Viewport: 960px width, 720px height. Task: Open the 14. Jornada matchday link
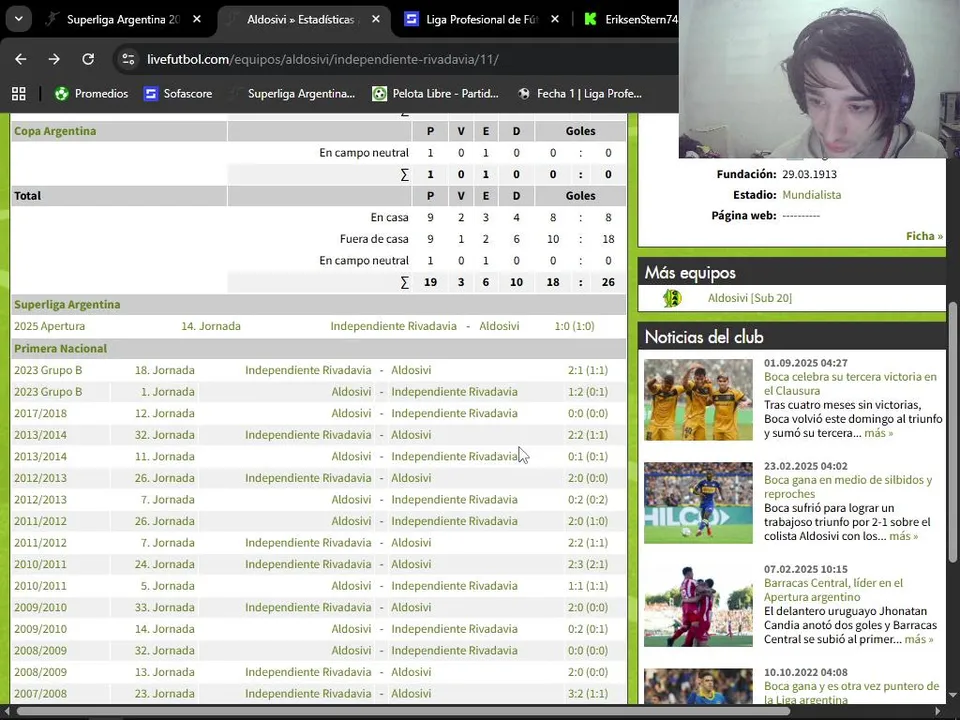[x=211, y=326]
